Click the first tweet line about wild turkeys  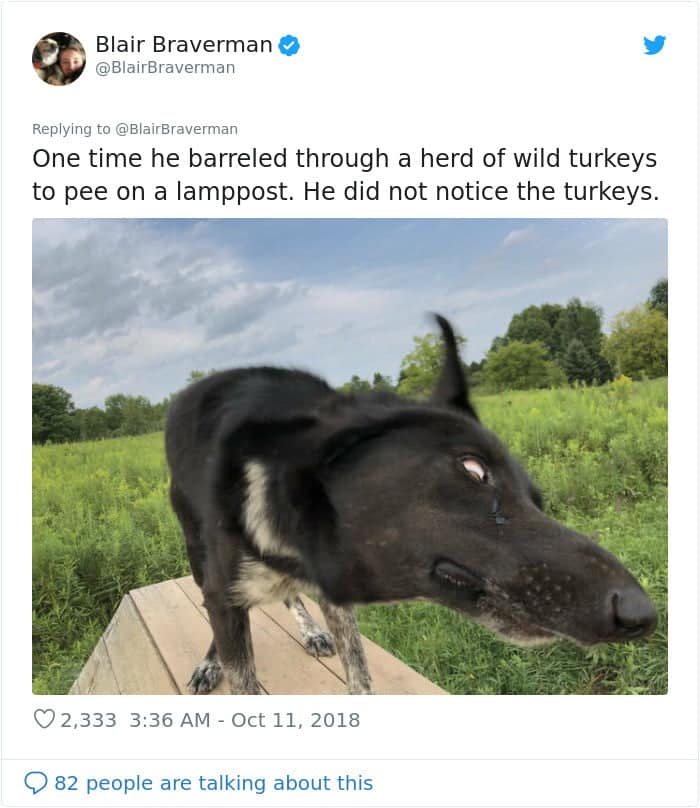[x=344, y=160]
